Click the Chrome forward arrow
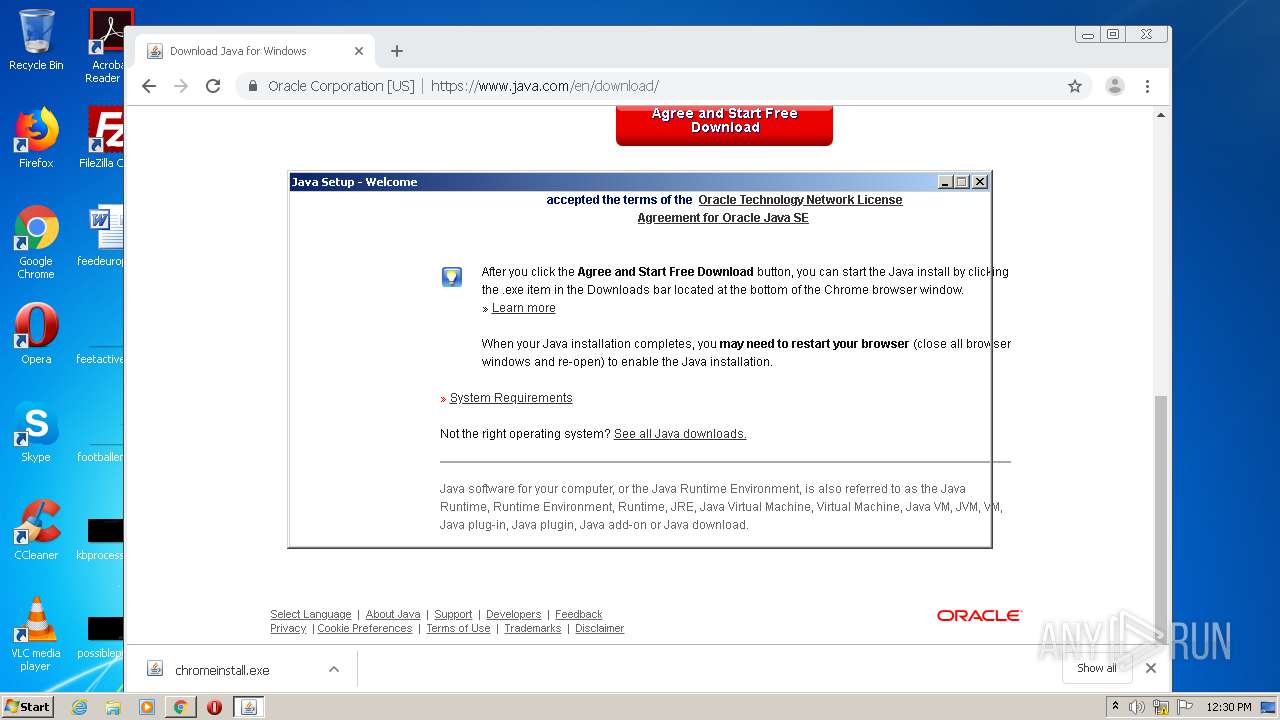 [181, 86]
